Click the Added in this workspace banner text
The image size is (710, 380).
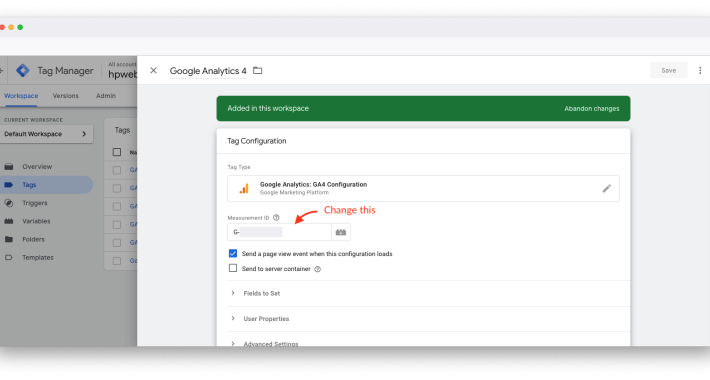268,108
